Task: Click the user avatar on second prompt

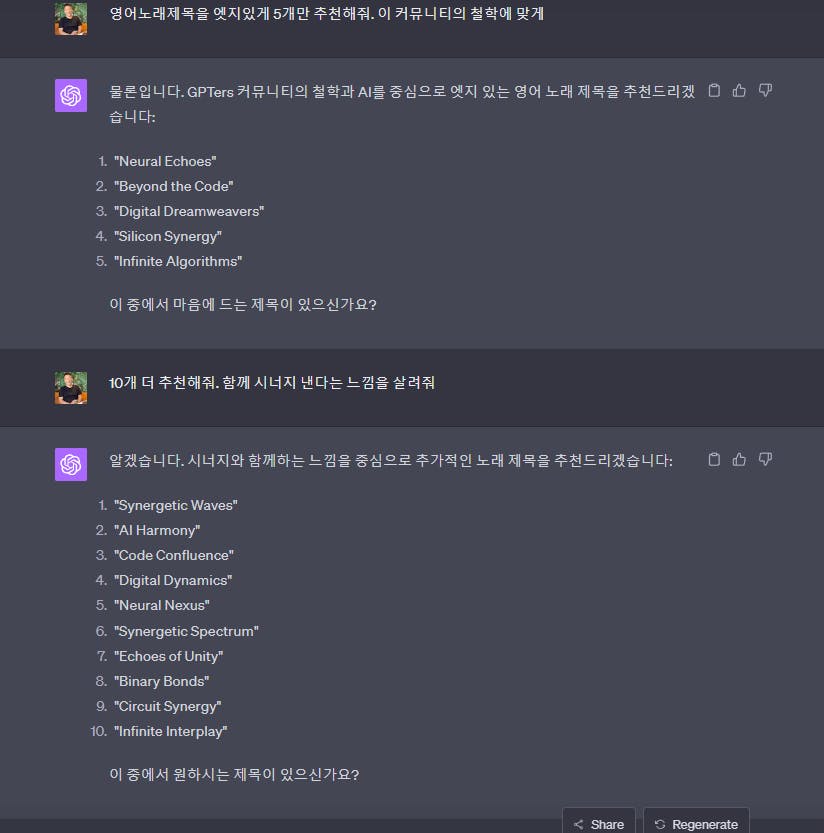Action: pos(71,388)
